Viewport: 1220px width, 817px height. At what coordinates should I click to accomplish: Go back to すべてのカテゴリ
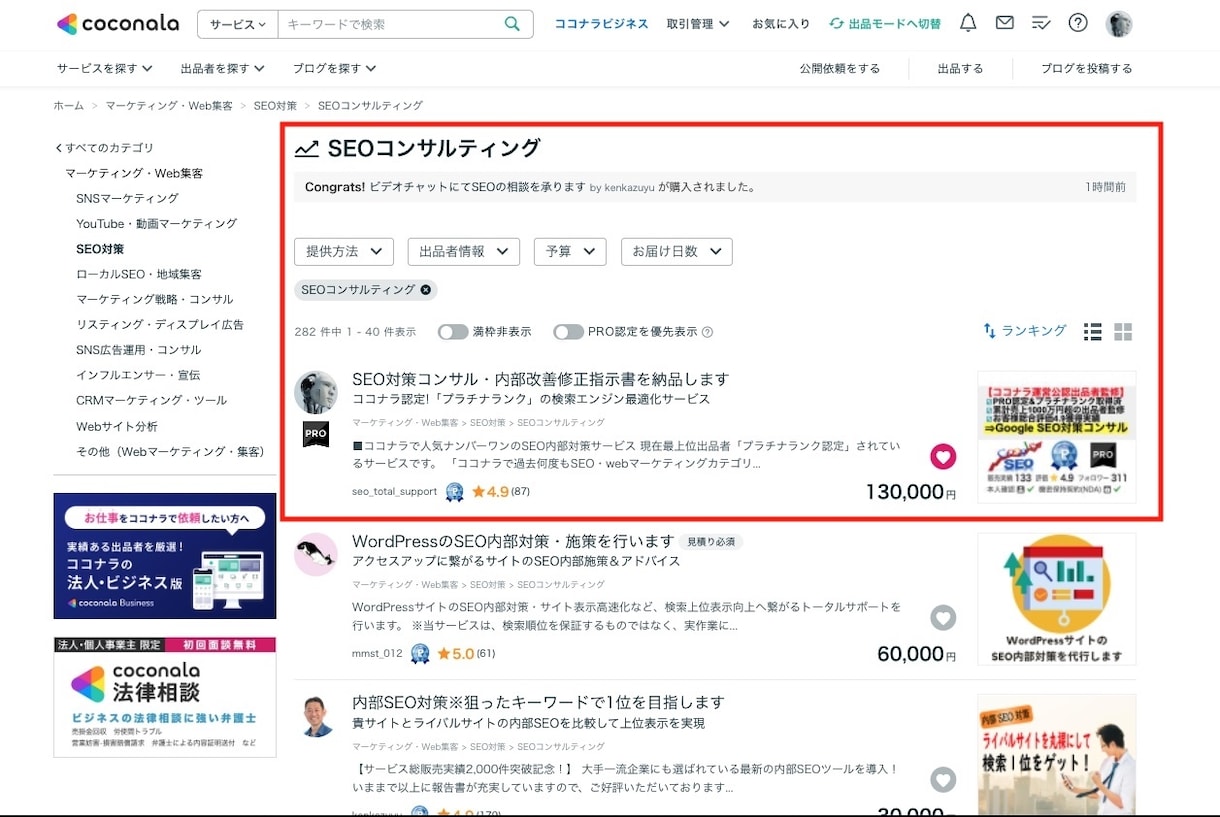[105, 148]
